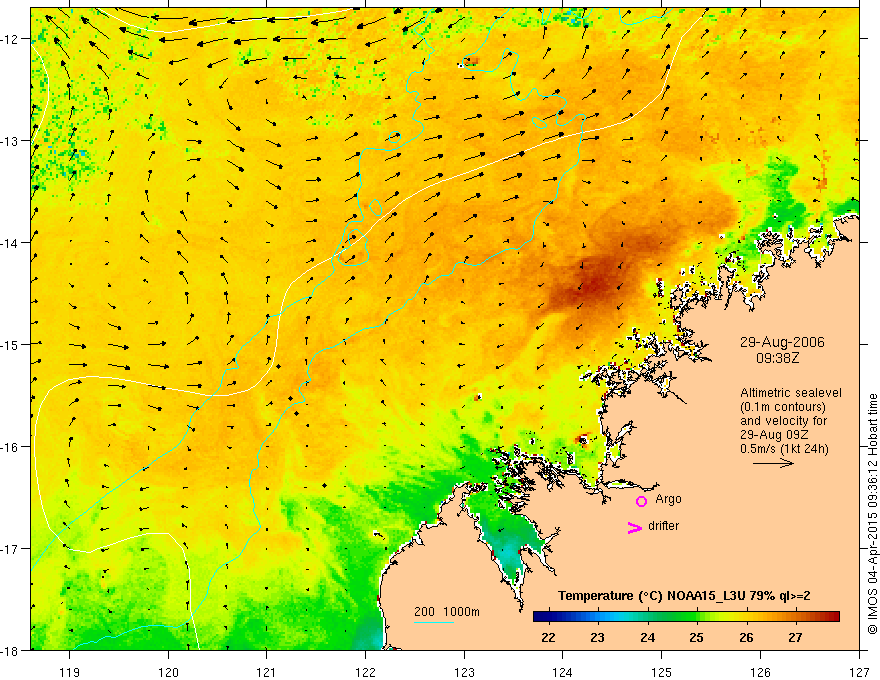Click the 'and velocity for' caption line
The height and width of the screenshot is (680, 880).
coord(783,420)
